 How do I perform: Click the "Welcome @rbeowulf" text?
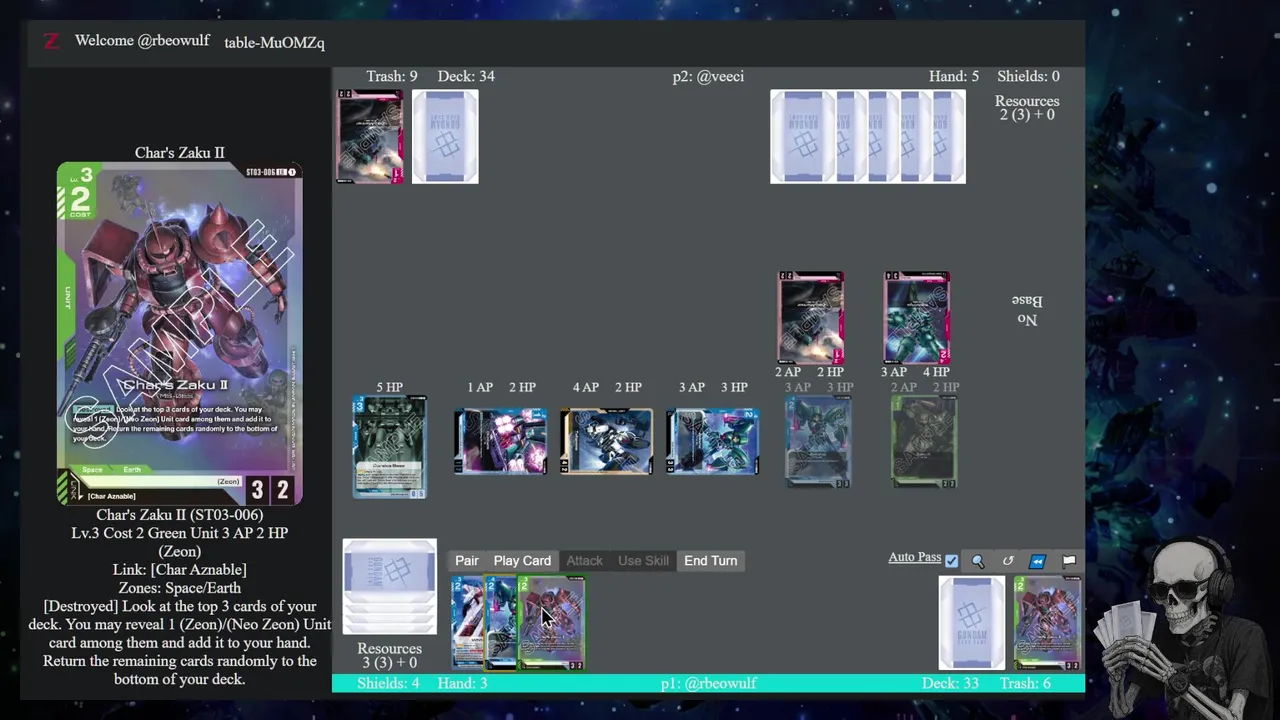click(x=142, y=41)
